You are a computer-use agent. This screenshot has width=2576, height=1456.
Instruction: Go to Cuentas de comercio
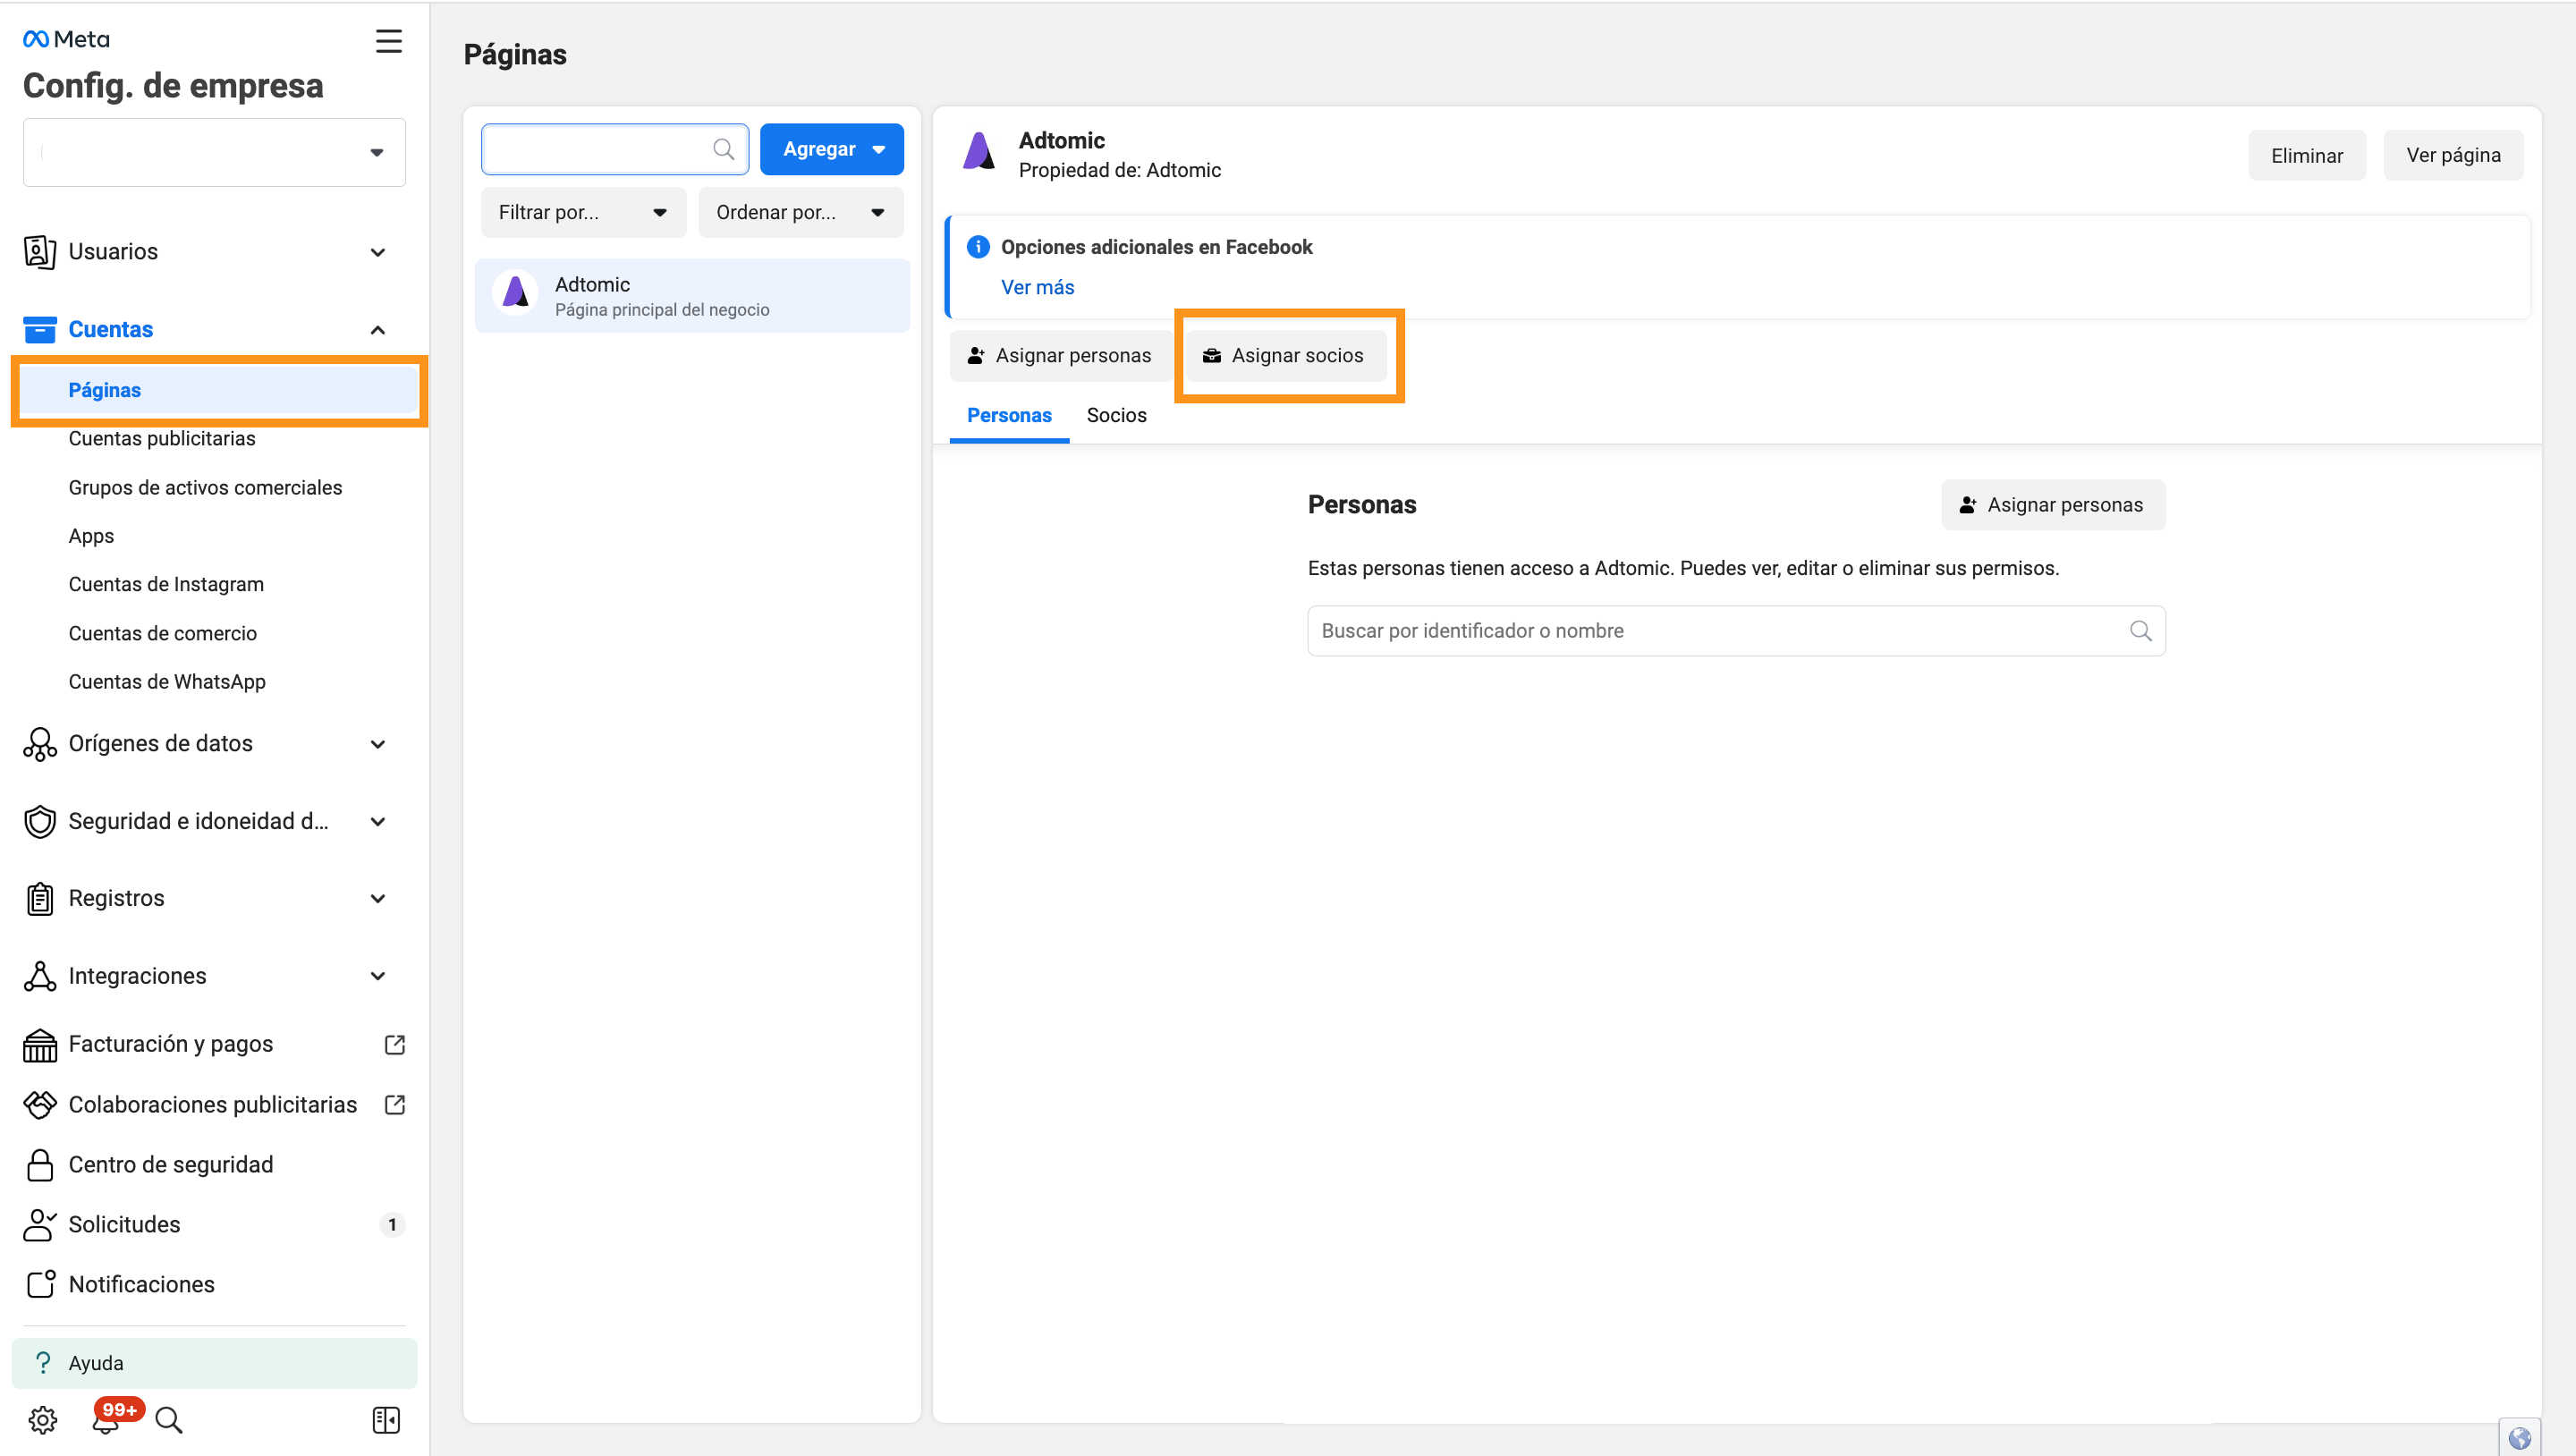163,634
